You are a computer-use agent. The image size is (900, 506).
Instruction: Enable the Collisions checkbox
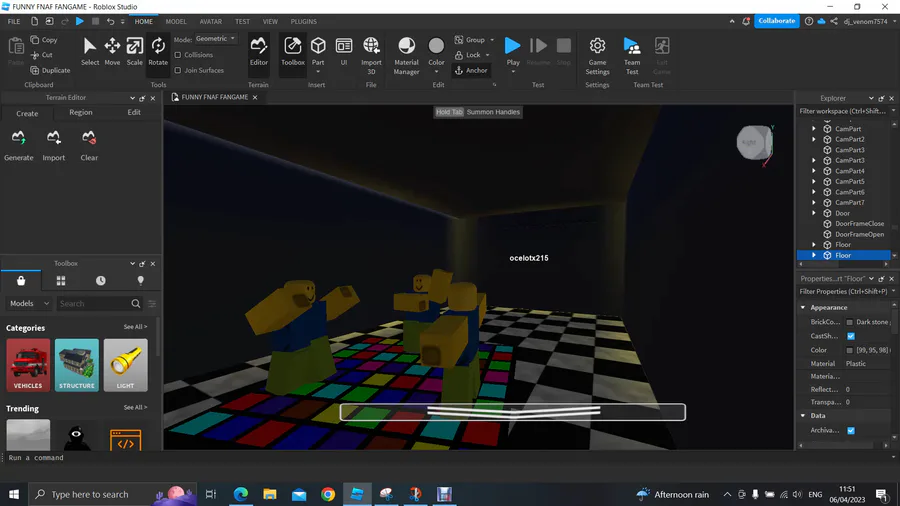[178, 55]
